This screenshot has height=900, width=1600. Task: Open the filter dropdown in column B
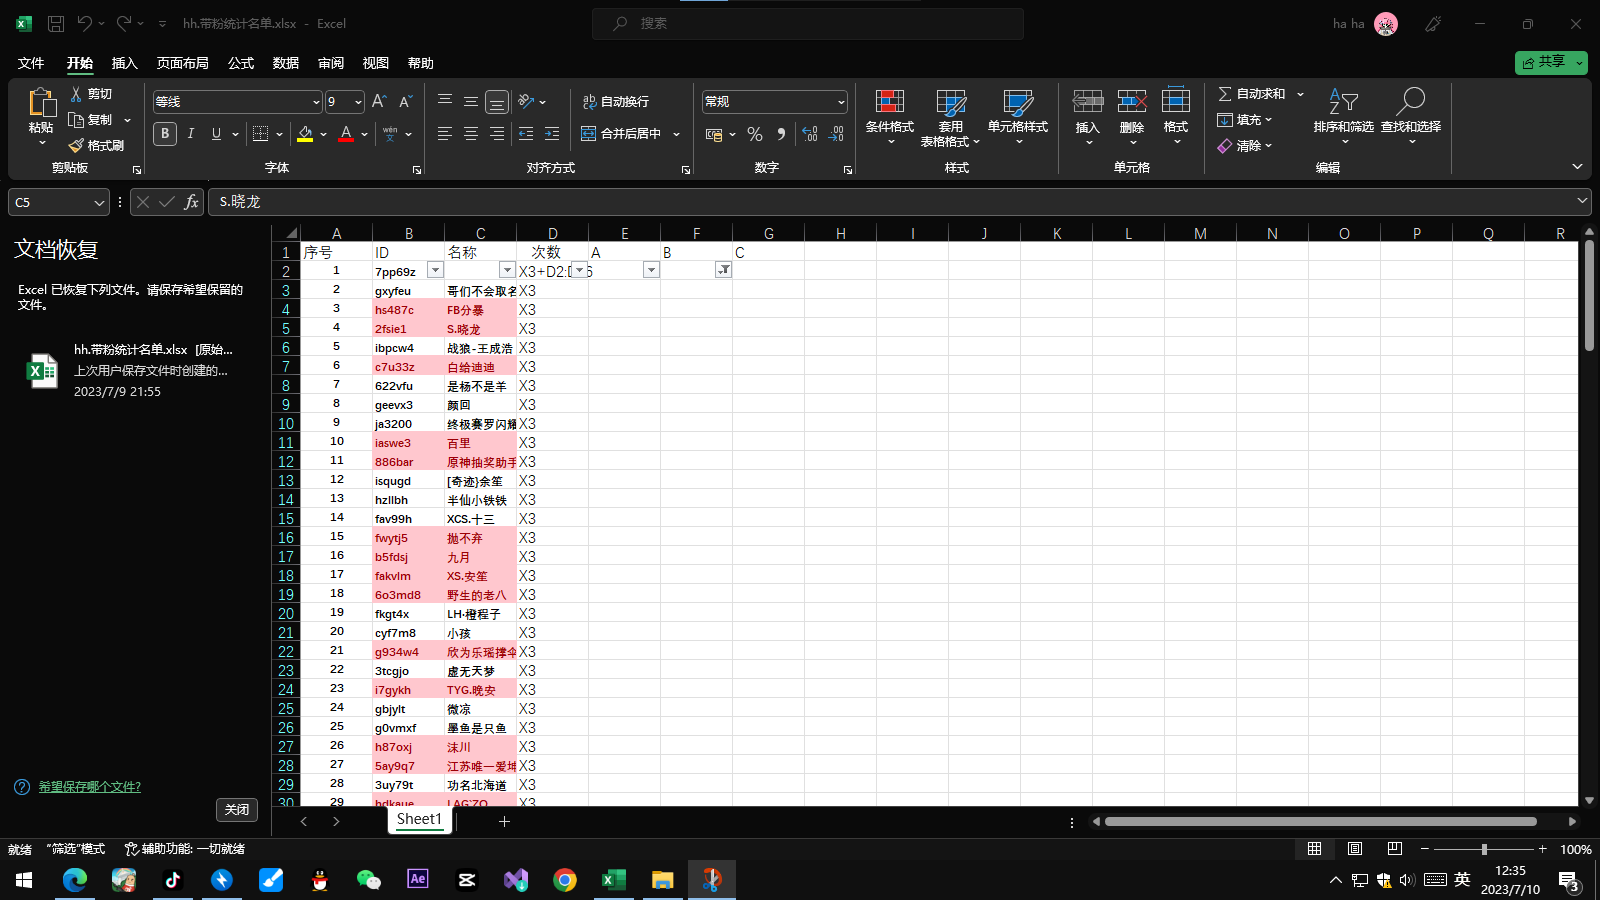(x=435, y=270)
